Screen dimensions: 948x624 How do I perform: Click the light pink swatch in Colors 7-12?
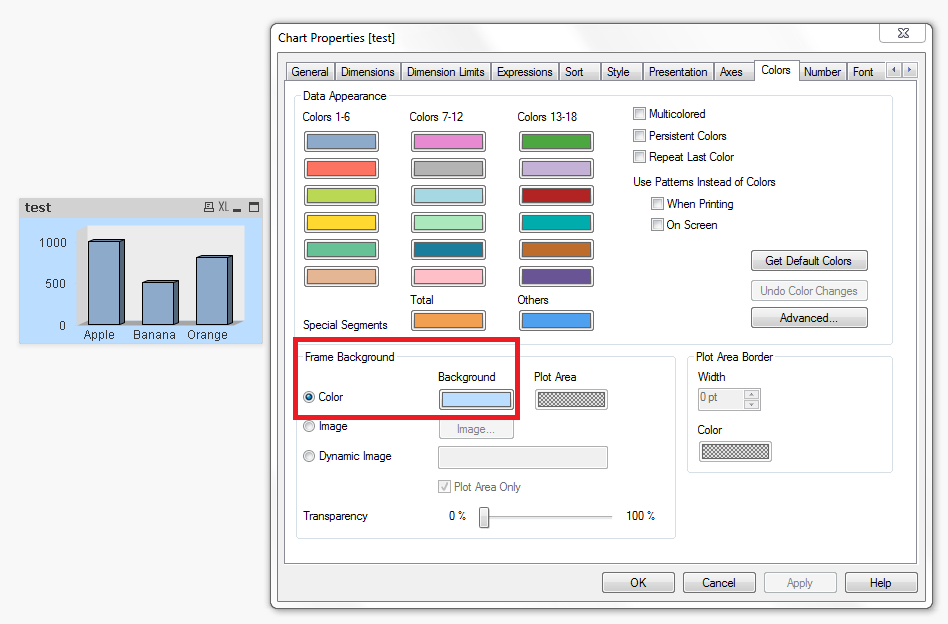(x=449, y=276)
